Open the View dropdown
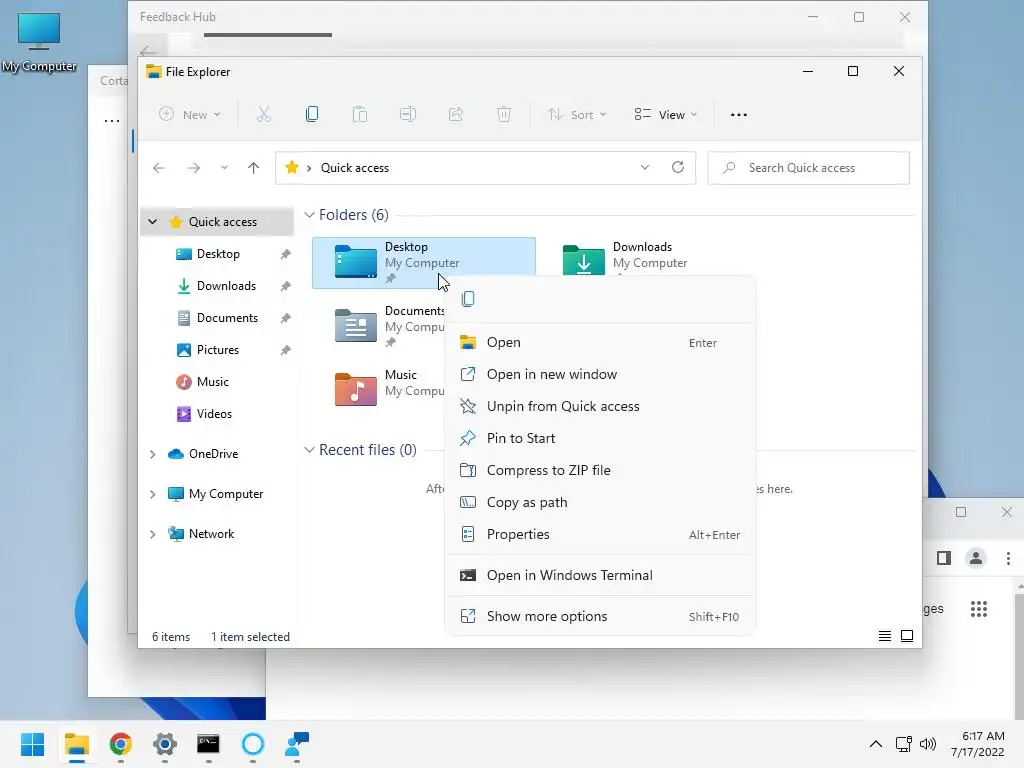 point(665,115)
